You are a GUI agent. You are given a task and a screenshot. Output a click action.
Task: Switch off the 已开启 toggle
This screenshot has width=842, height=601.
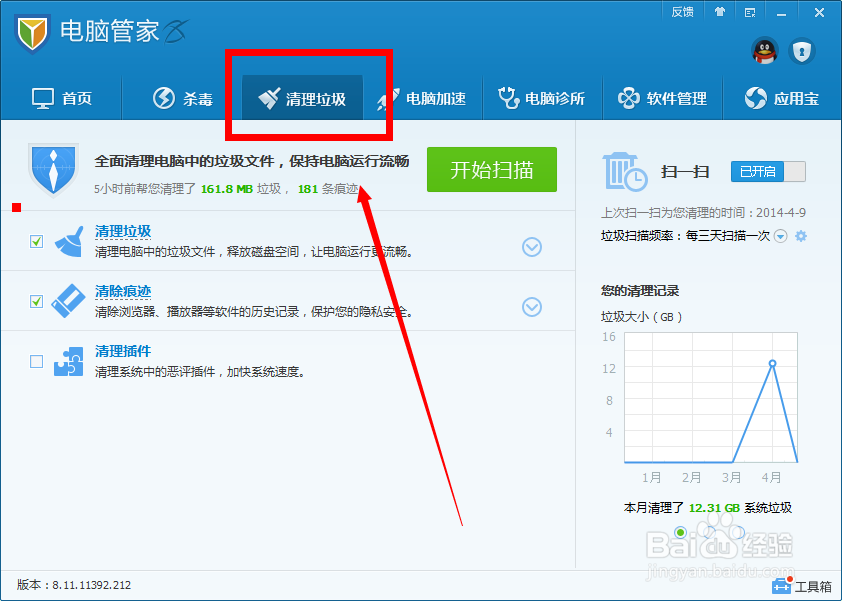(x=767, y=171)
